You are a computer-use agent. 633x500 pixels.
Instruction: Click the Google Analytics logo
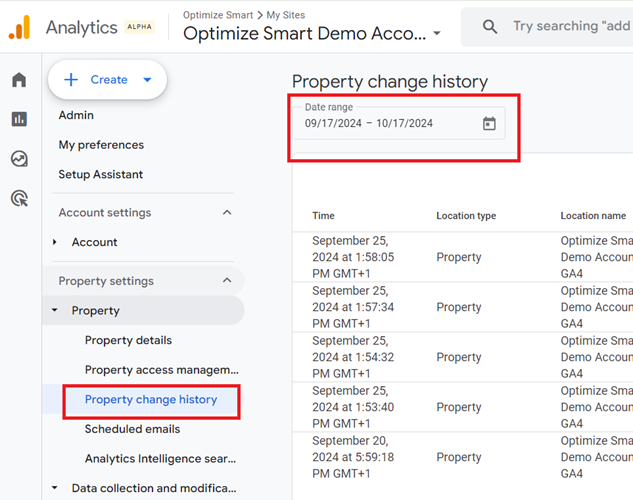19,27
